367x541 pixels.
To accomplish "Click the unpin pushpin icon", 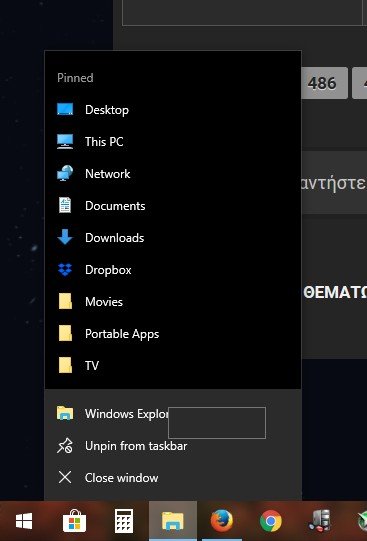I will point(65,446).
